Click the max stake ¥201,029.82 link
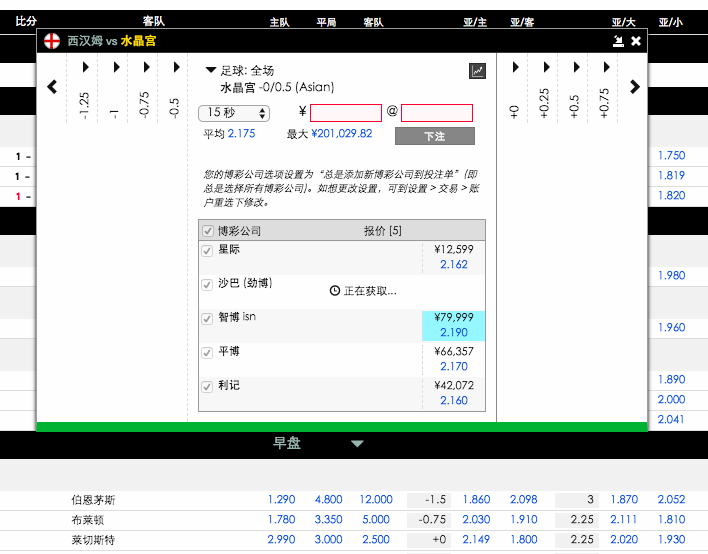 341,133
